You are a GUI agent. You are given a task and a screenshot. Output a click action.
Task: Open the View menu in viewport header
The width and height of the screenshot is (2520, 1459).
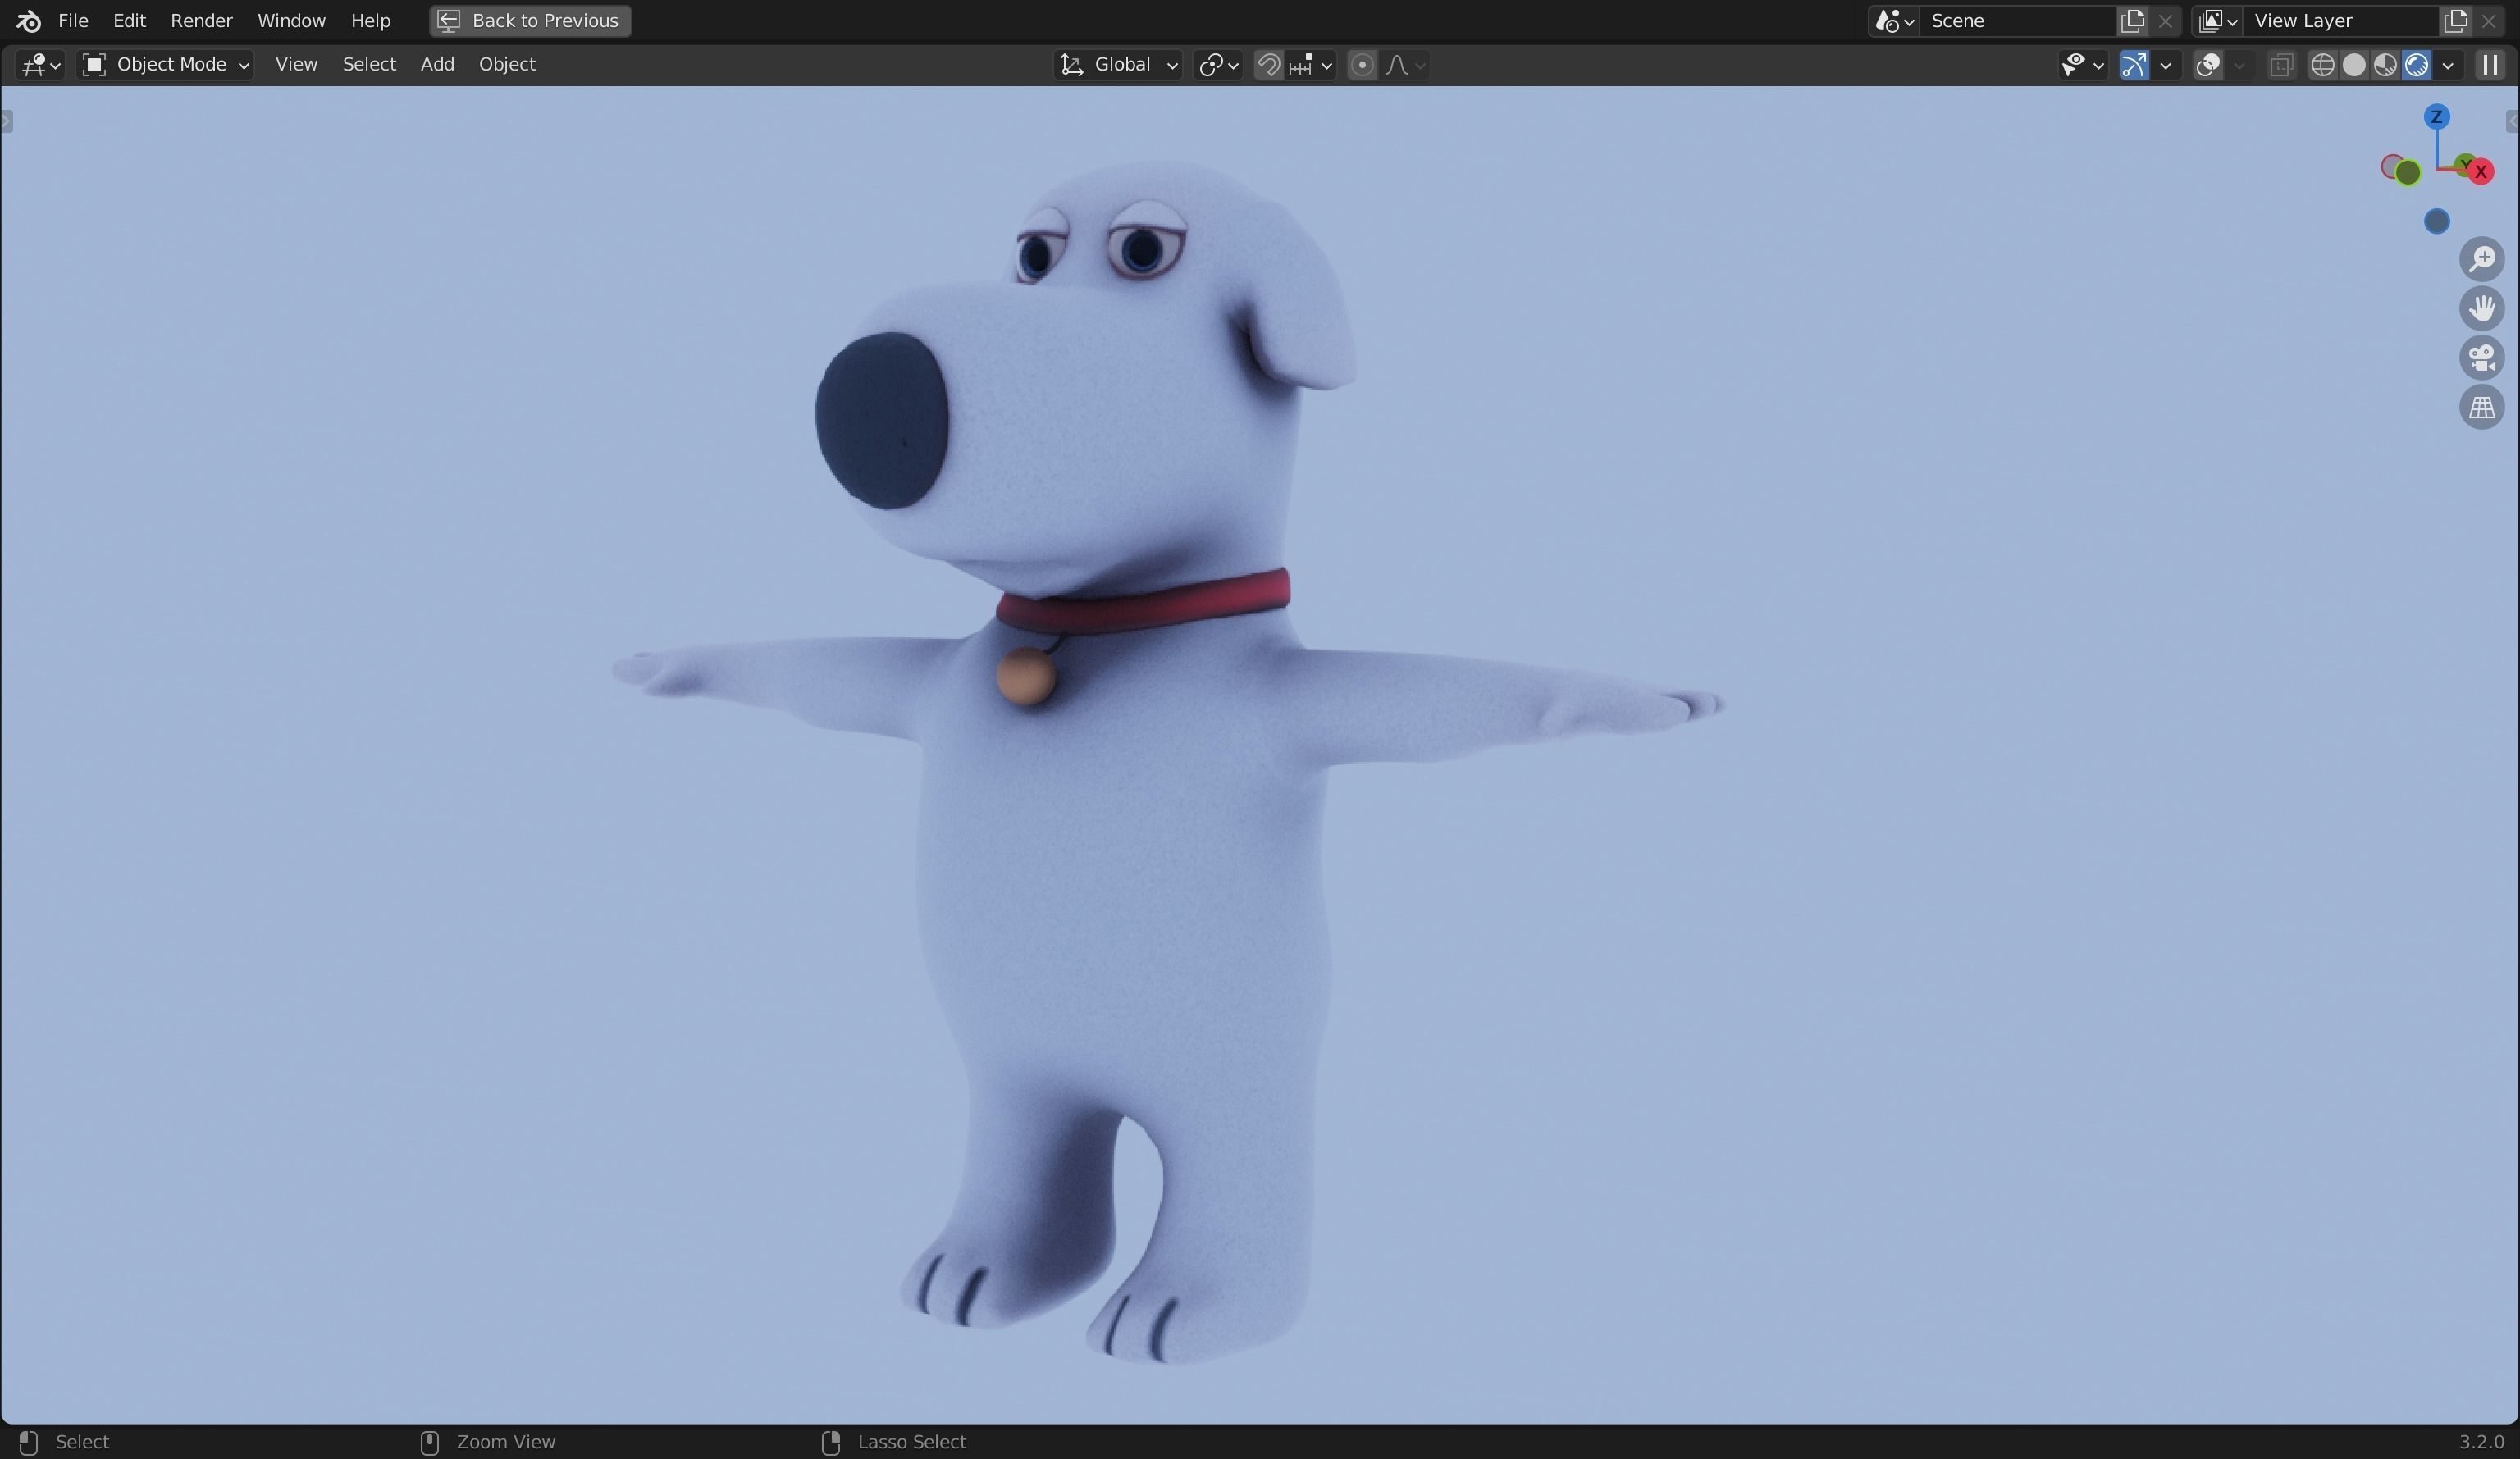tap(296, 64)
